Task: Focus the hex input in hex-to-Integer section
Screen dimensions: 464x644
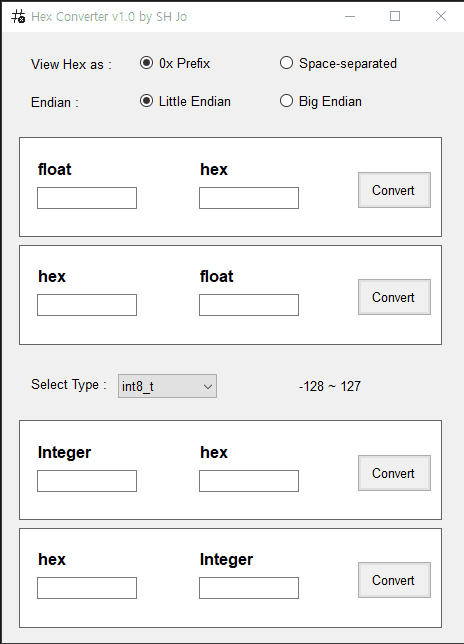Action: (87, 588)
